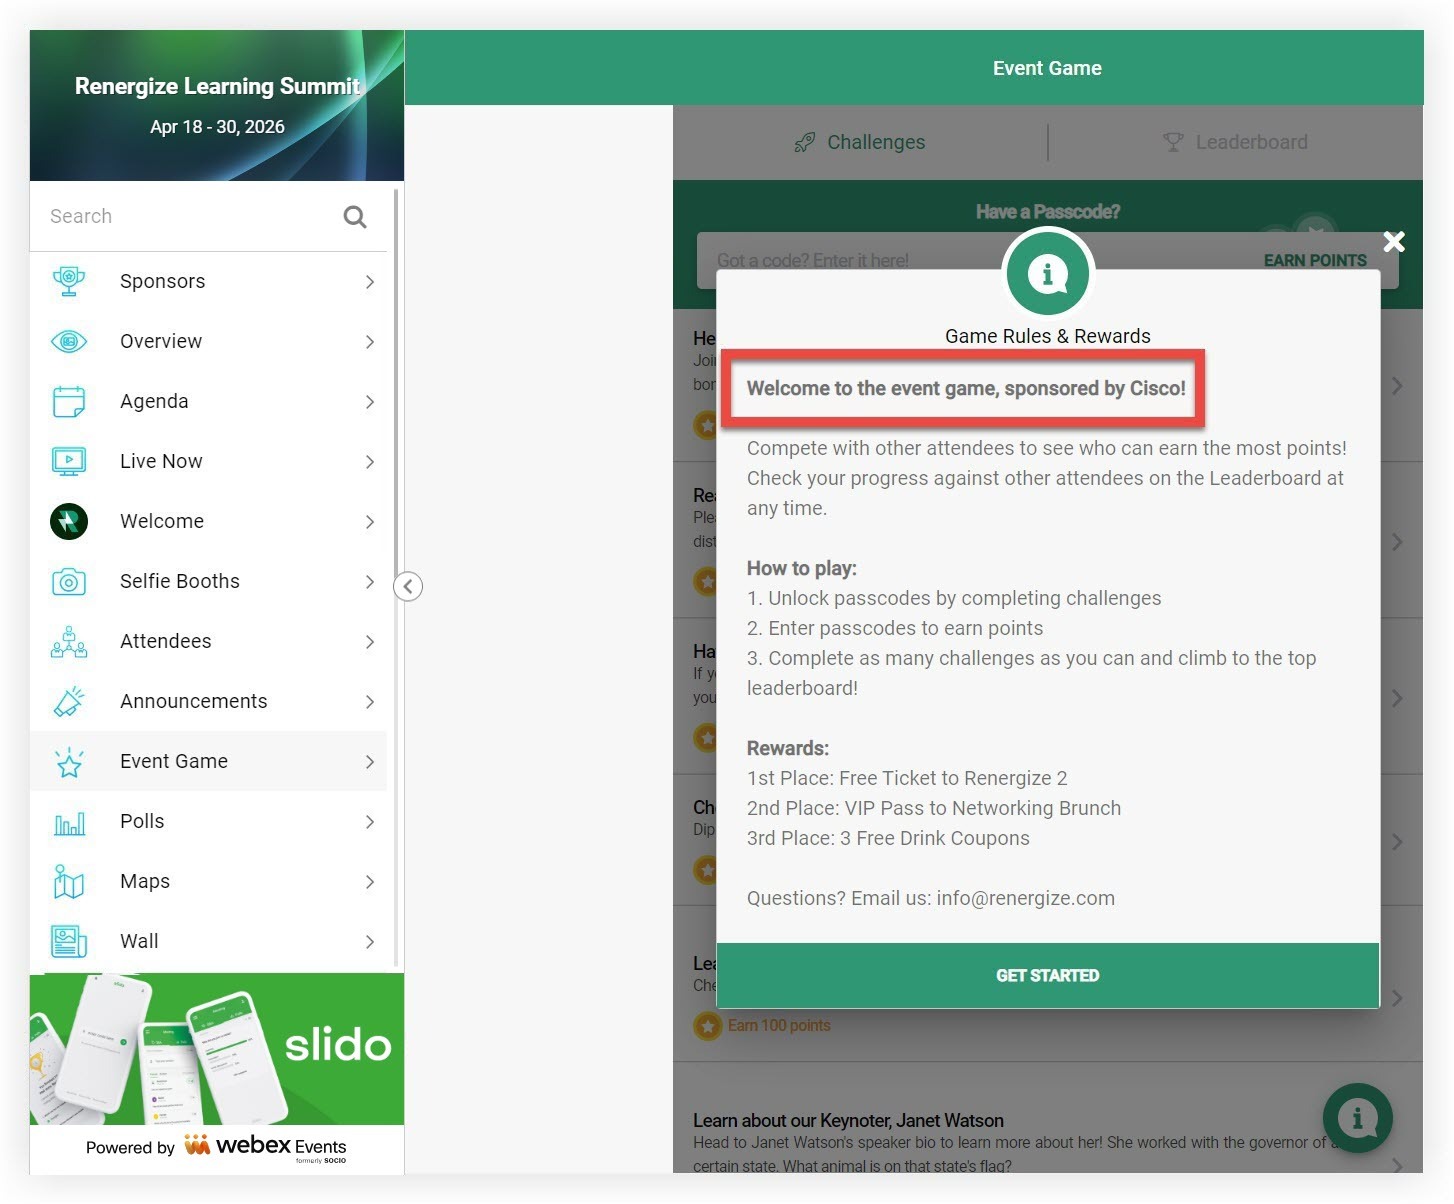Click the Event Game star icon

coord(69,763)
